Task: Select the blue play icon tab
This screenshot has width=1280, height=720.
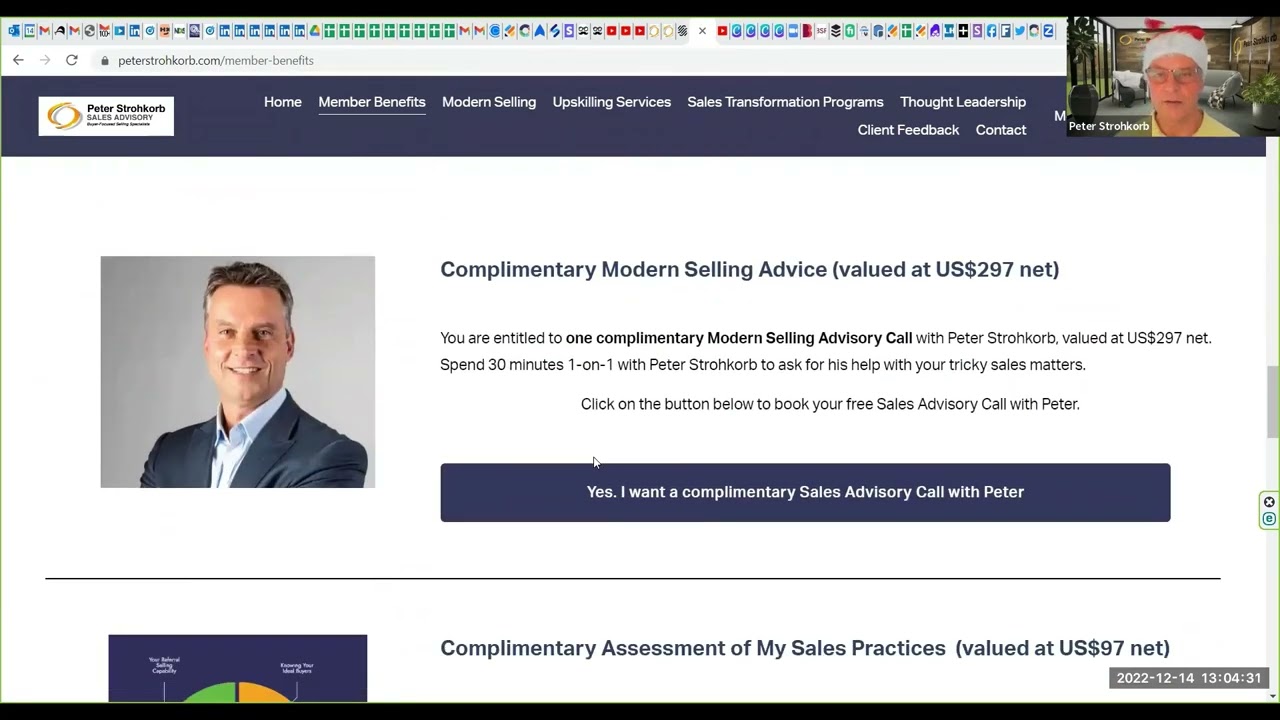Action: click(x=119, y=31)
